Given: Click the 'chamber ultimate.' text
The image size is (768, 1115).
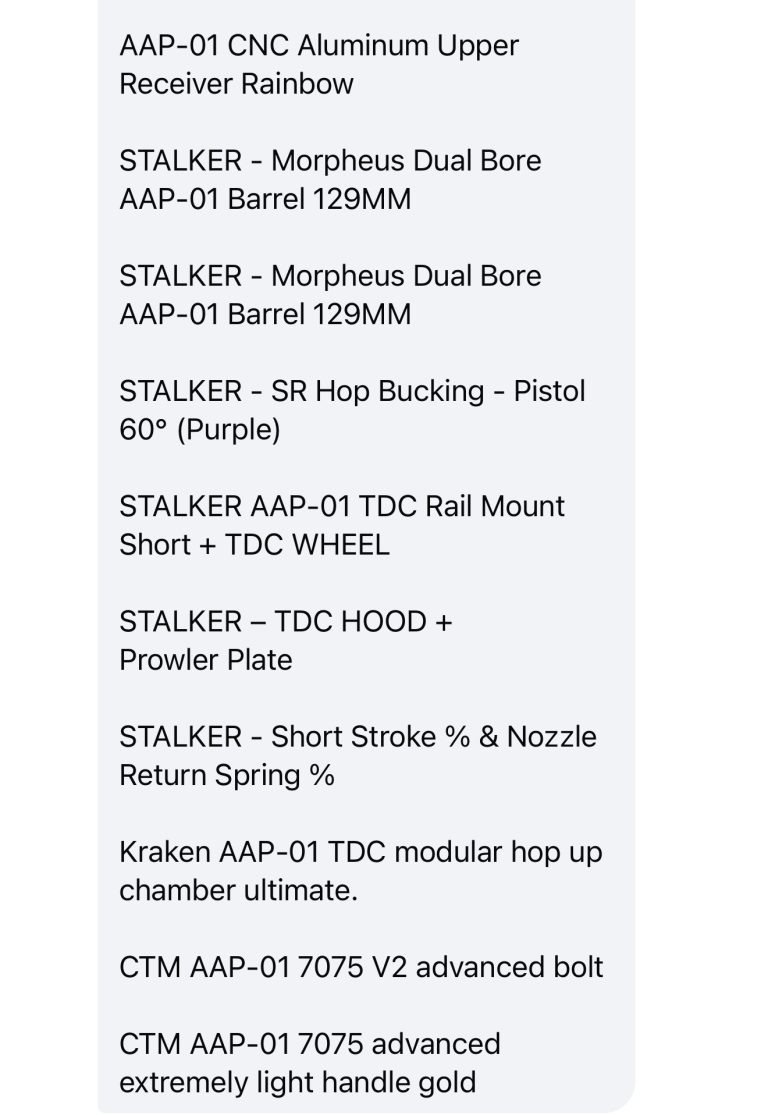Looking at the screenshot, I should [x=238, y=892].
